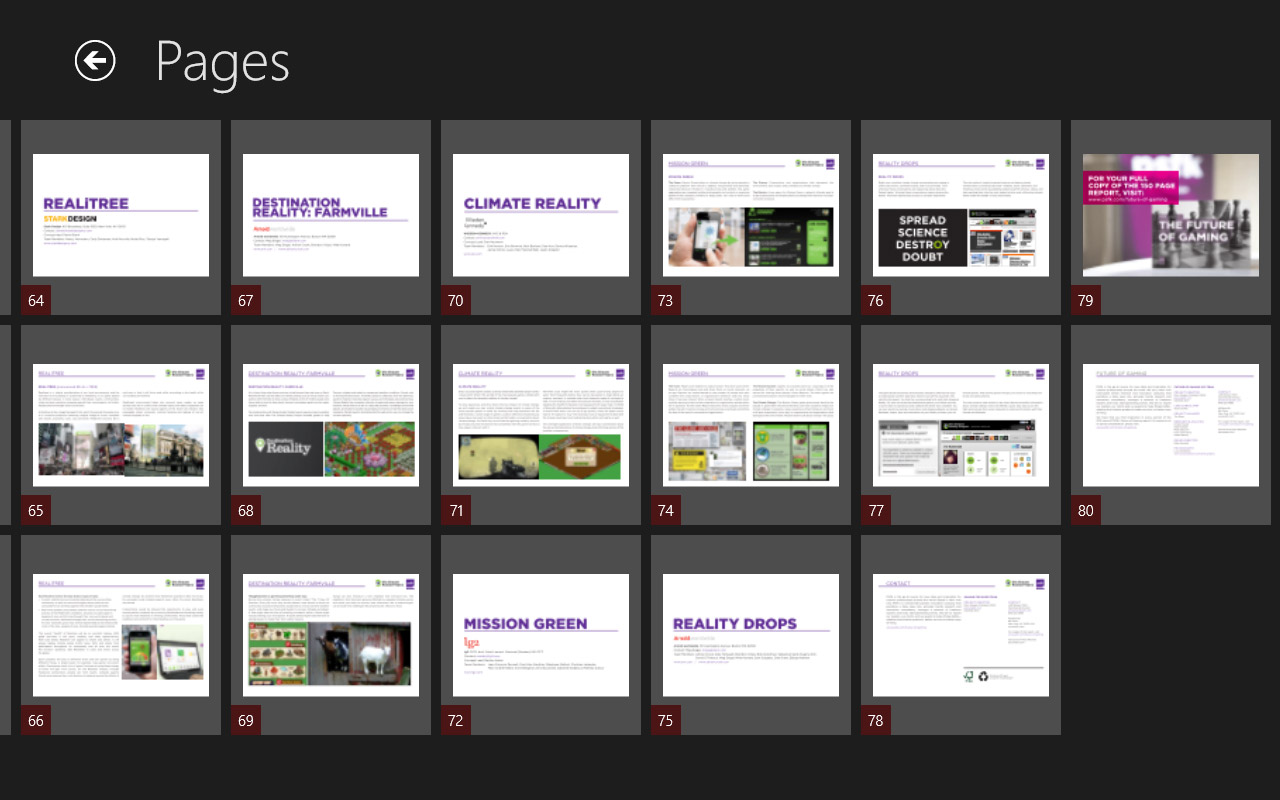Open page 79 The Future of Gaming thumbnail
The height and width of the screenshot is (800, 1280).
(1171, 215)
